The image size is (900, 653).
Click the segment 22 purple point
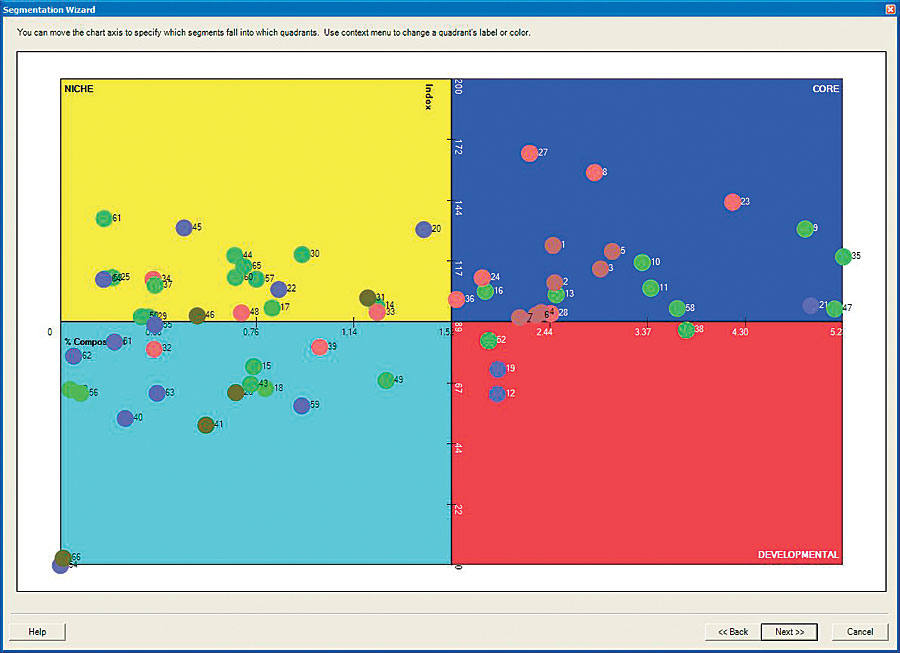(278, 289)
